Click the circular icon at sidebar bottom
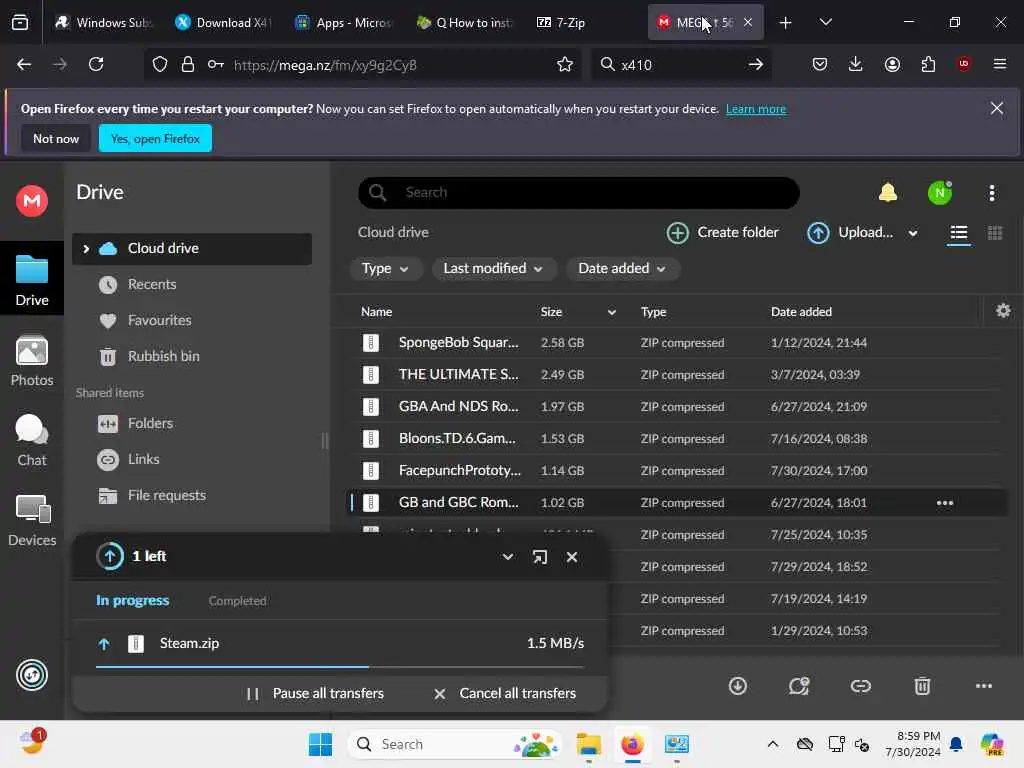 point(31,675)
